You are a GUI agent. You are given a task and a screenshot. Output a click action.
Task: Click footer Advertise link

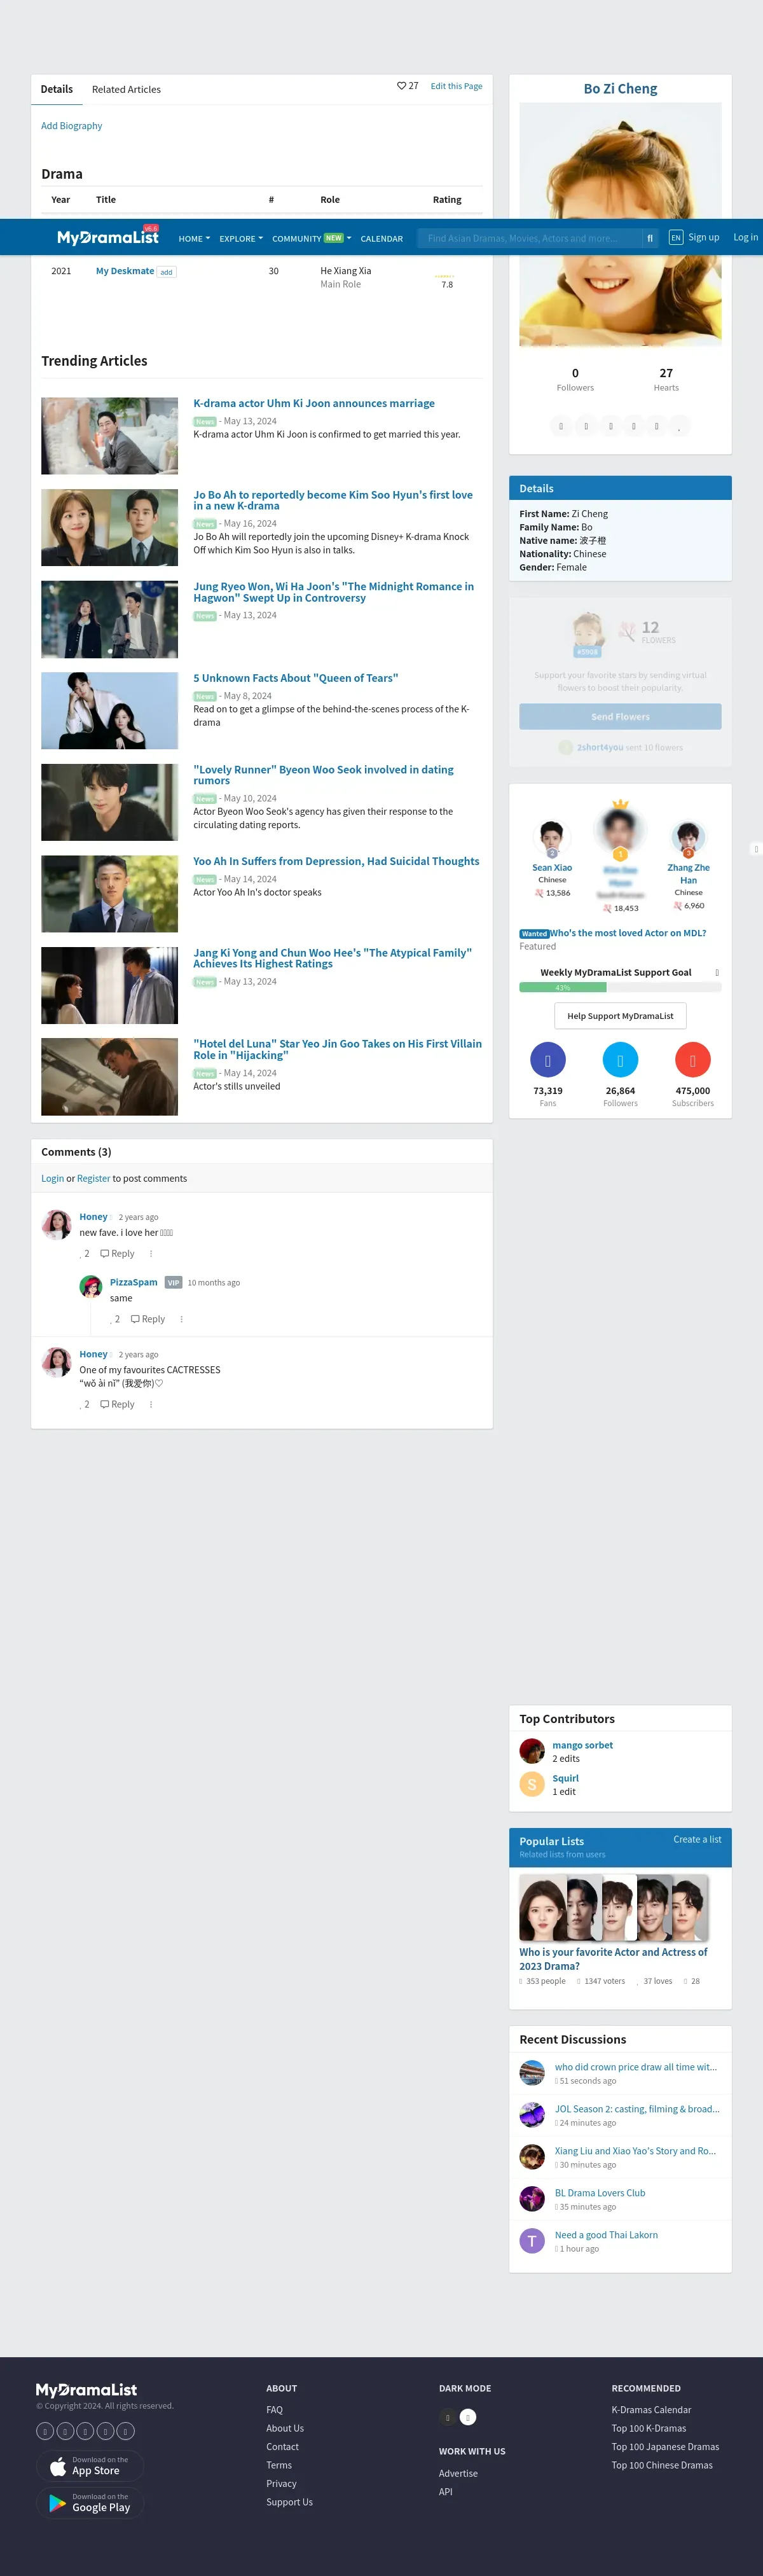458,2473
